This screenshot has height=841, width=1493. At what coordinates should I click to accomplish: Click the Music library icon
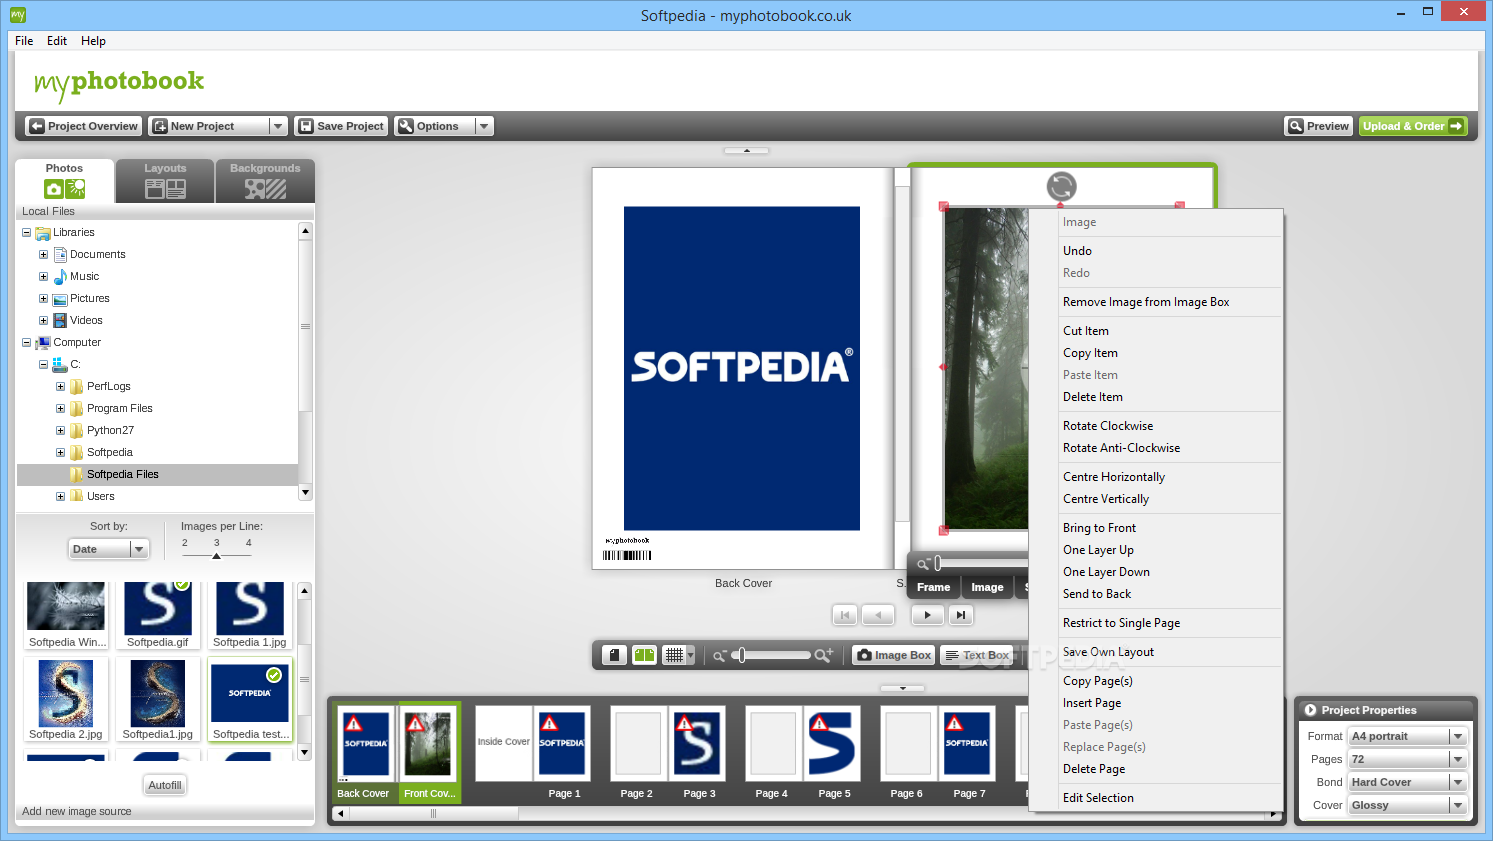[x=60, y=277]
